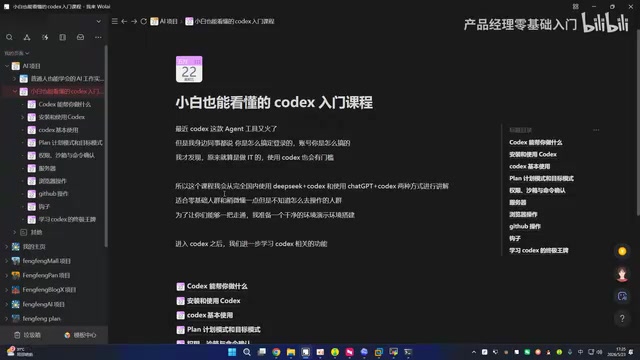
Task: Click AI项目 breadcrumb in top bar
Action: click(164, 21)
